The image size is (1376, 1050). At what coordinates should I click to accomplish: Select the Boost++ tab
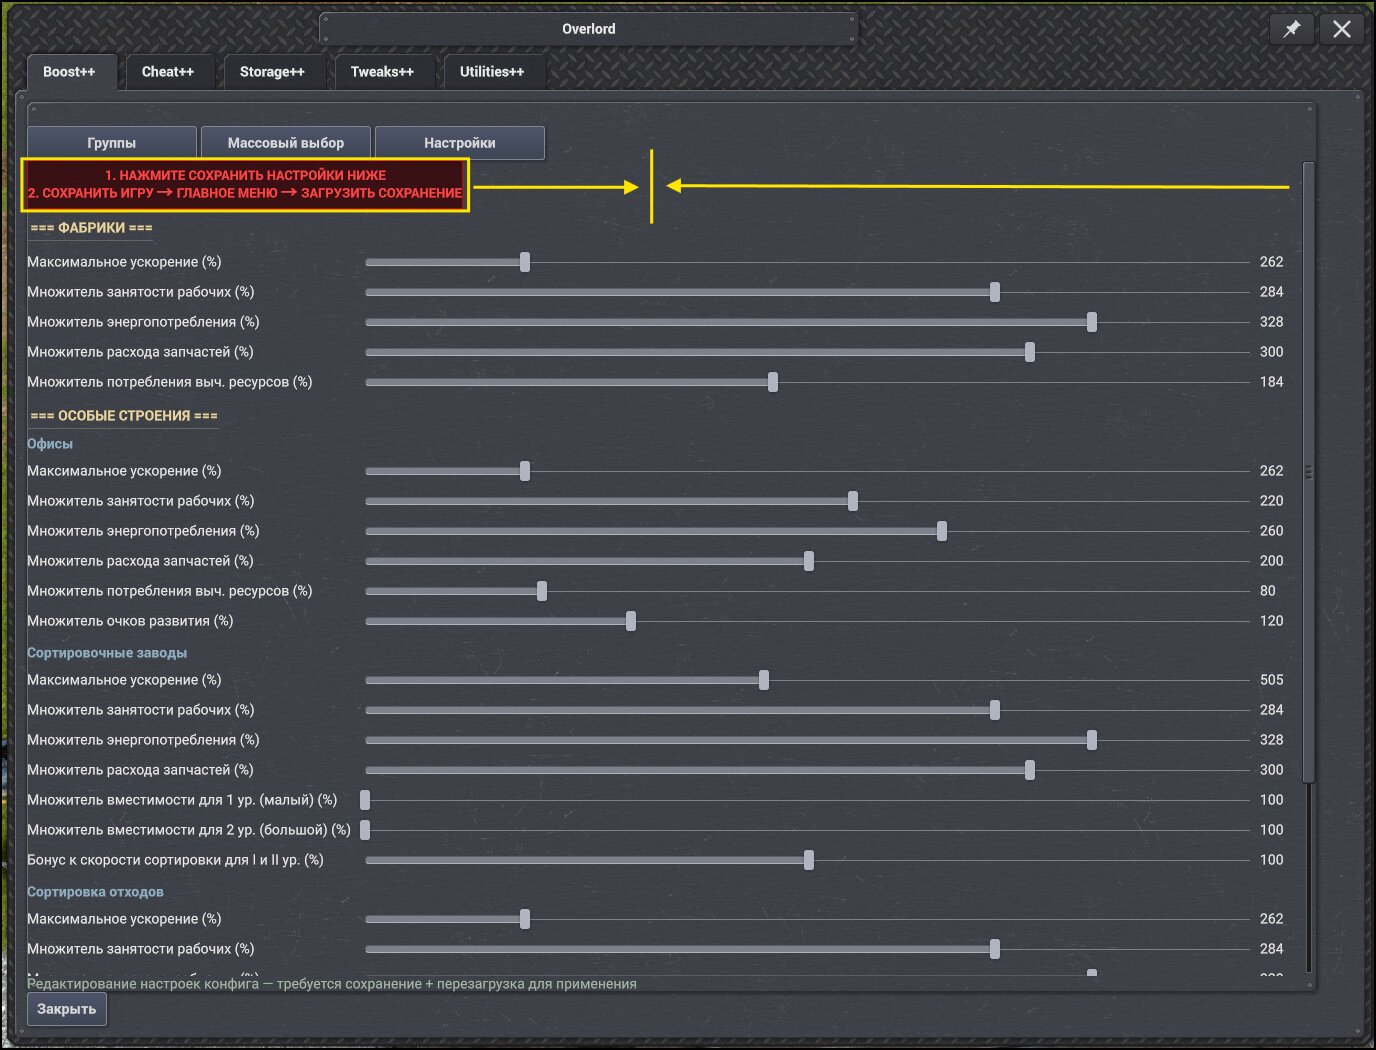70,72
